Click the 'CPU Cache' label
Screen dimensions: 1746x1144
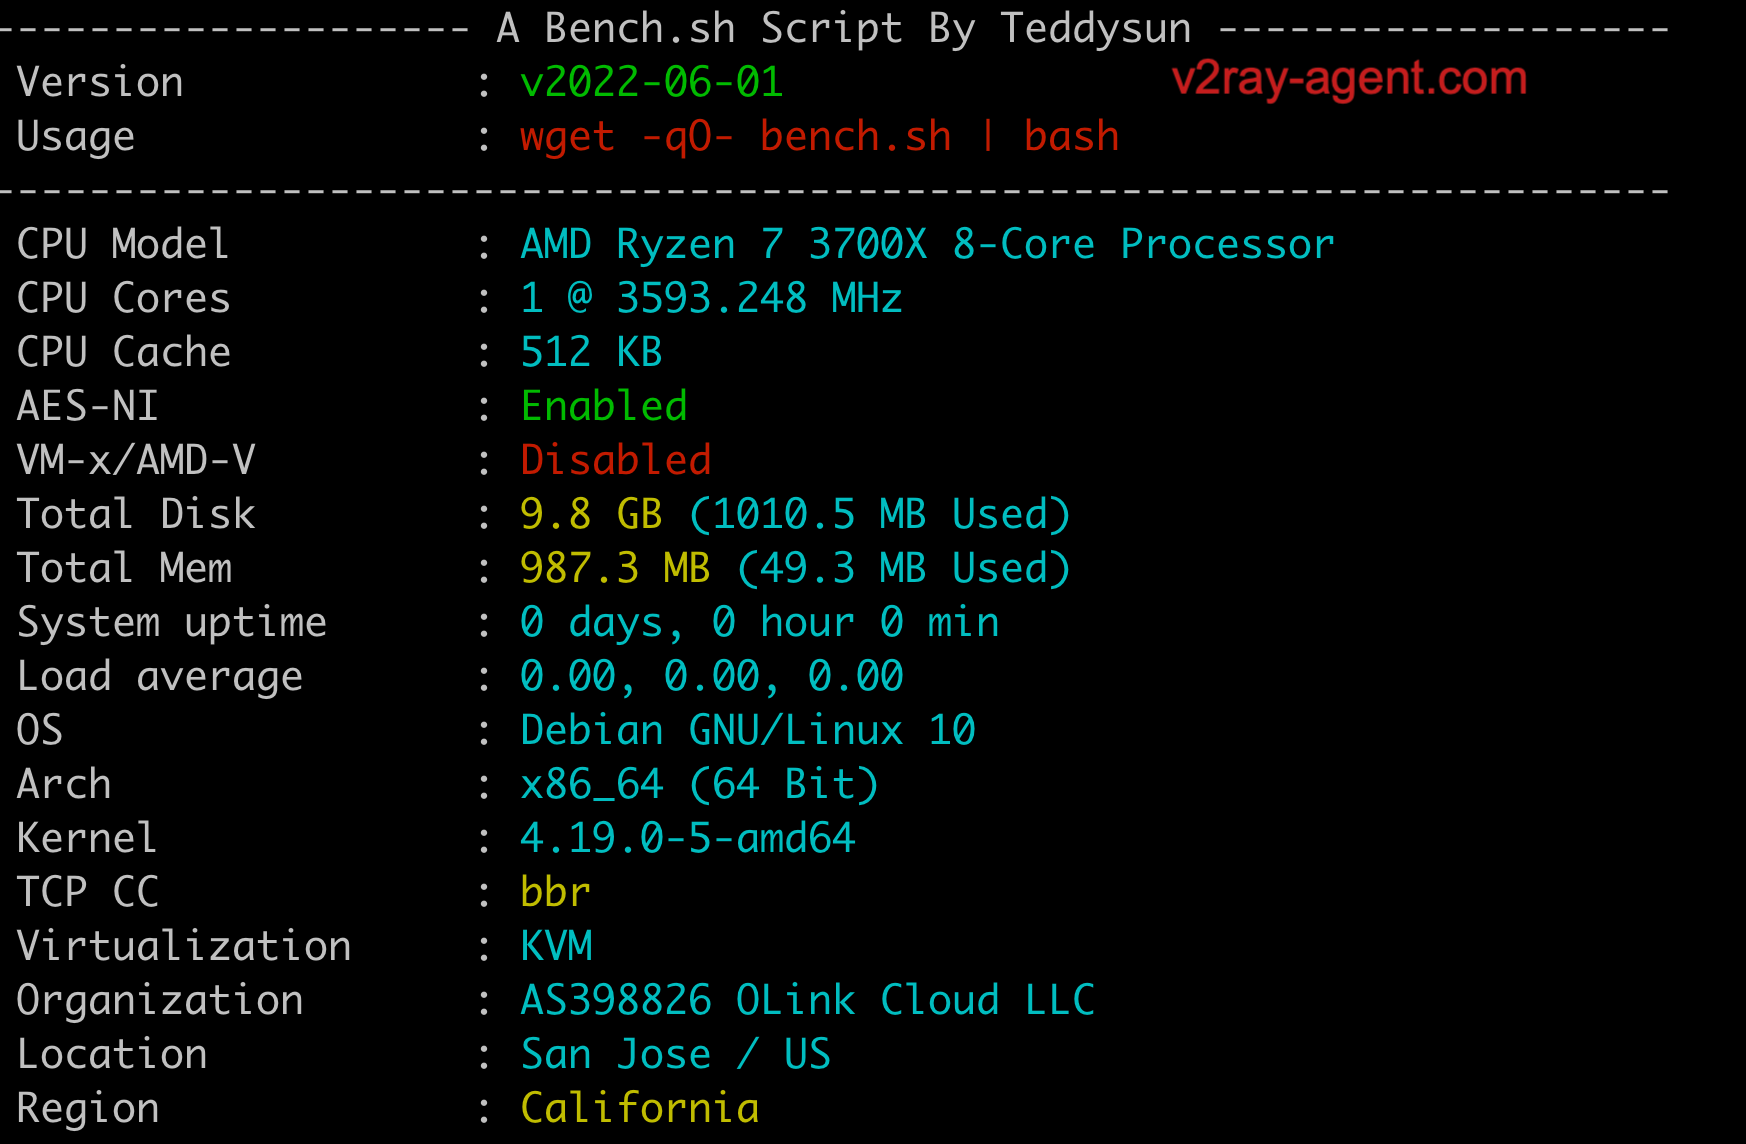[123, 352]
